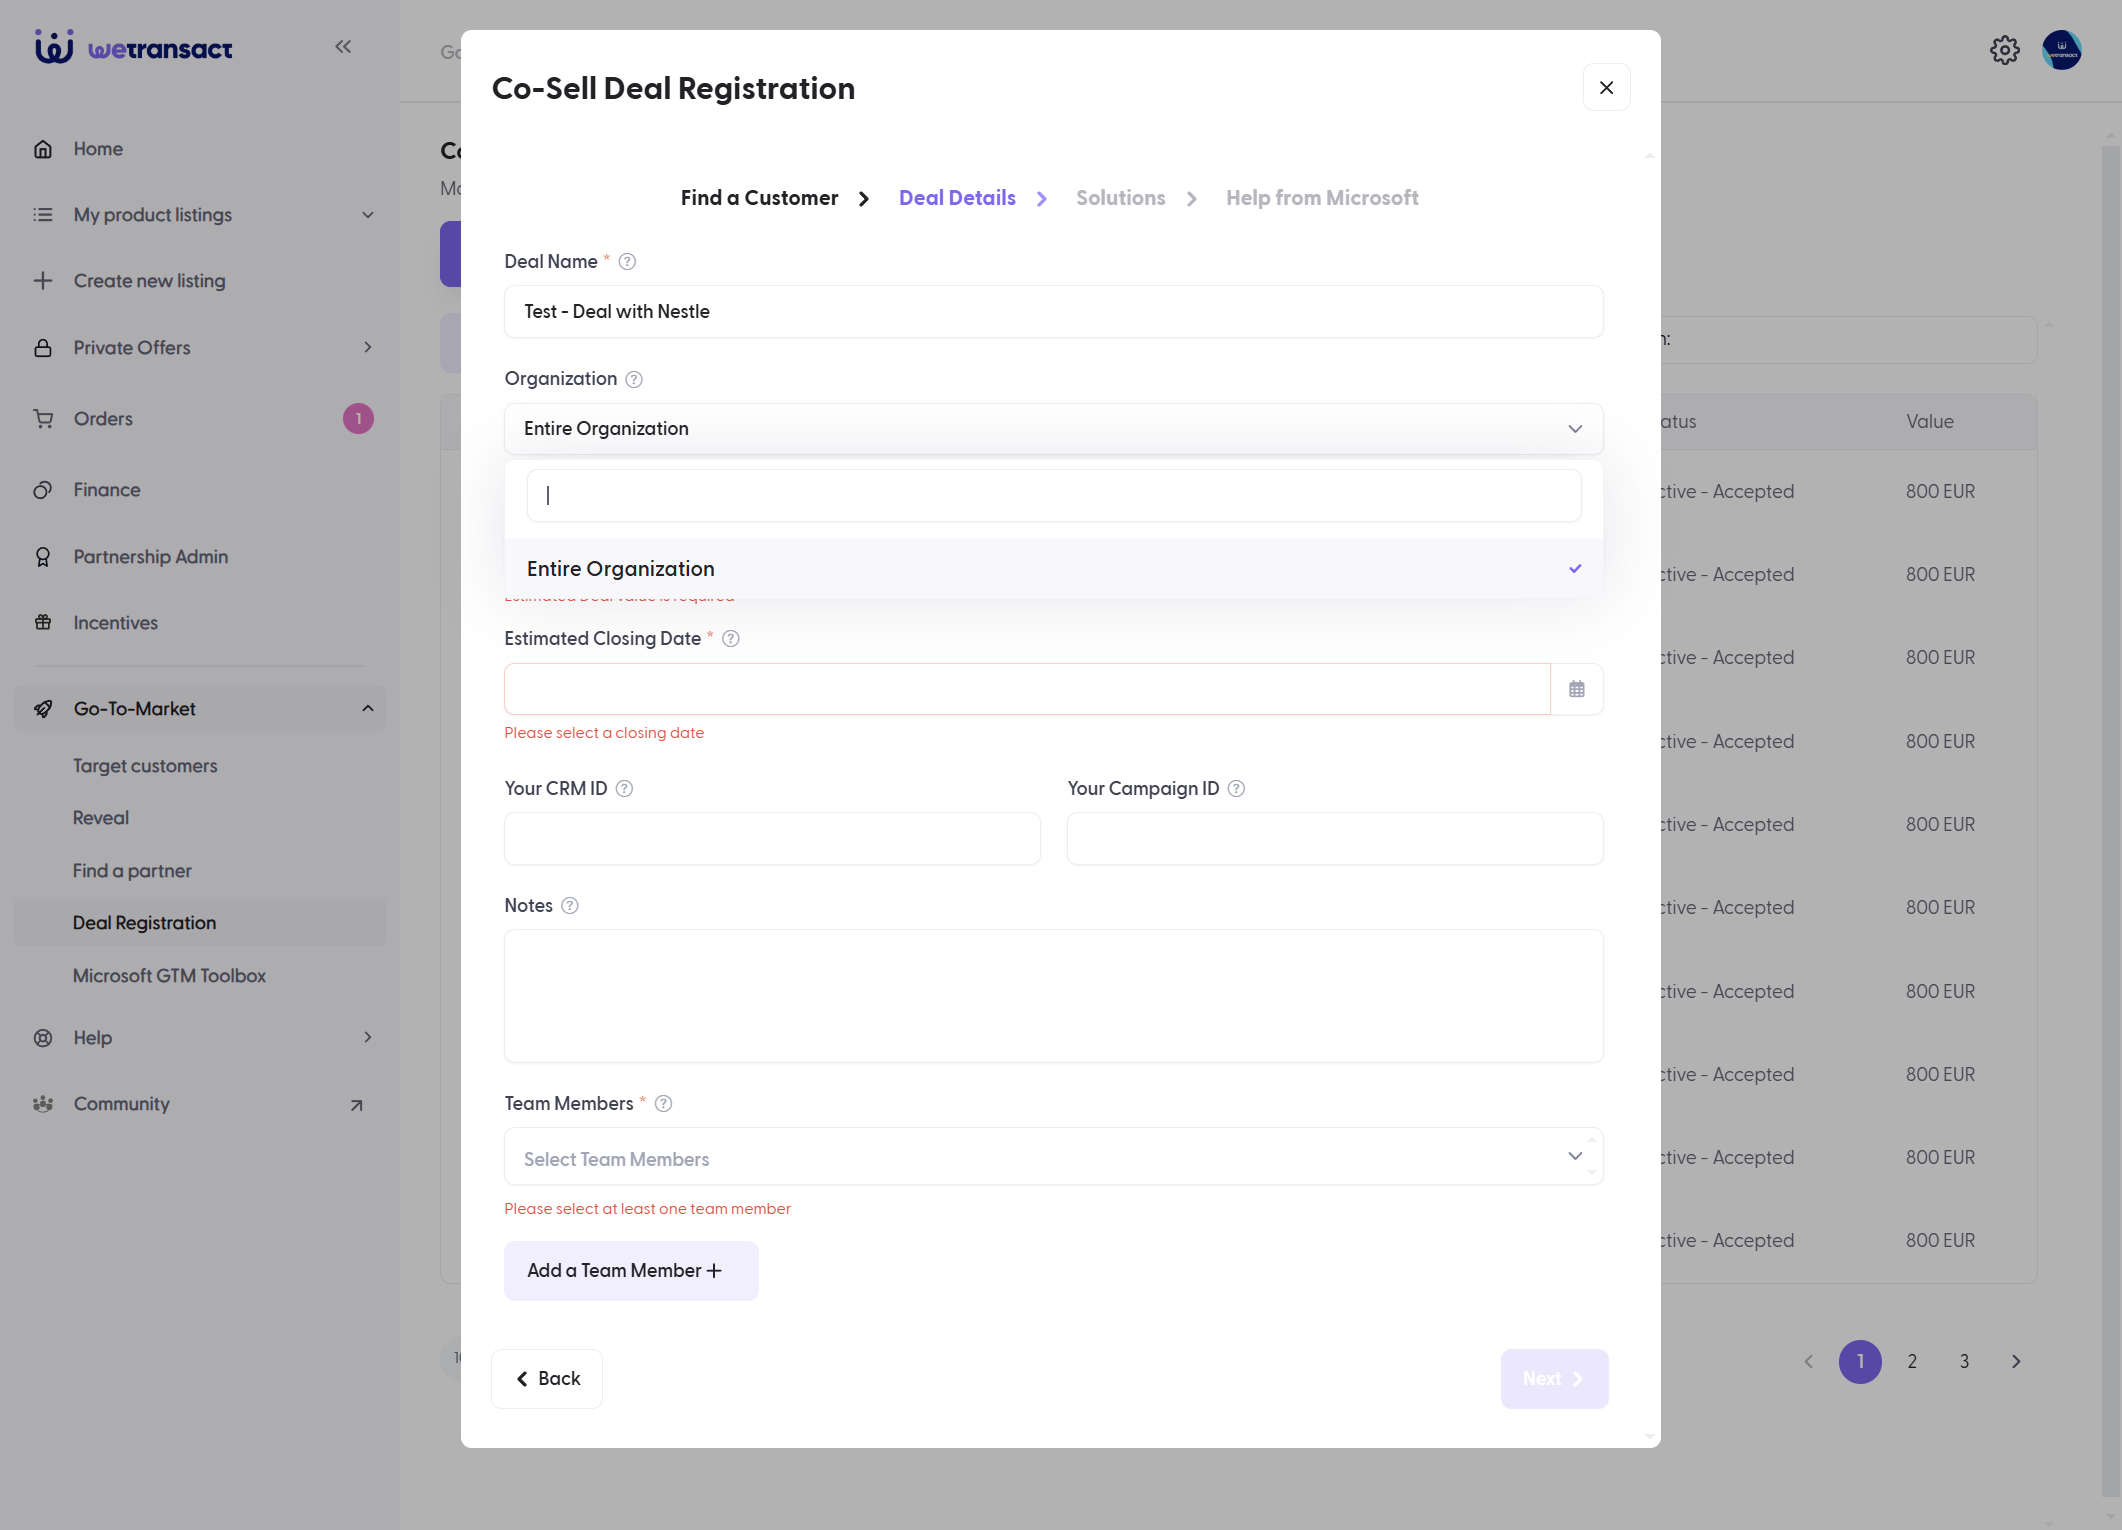2122x1530 pixels.
Task: Click the Organization search box
Action: (1053, 495)
